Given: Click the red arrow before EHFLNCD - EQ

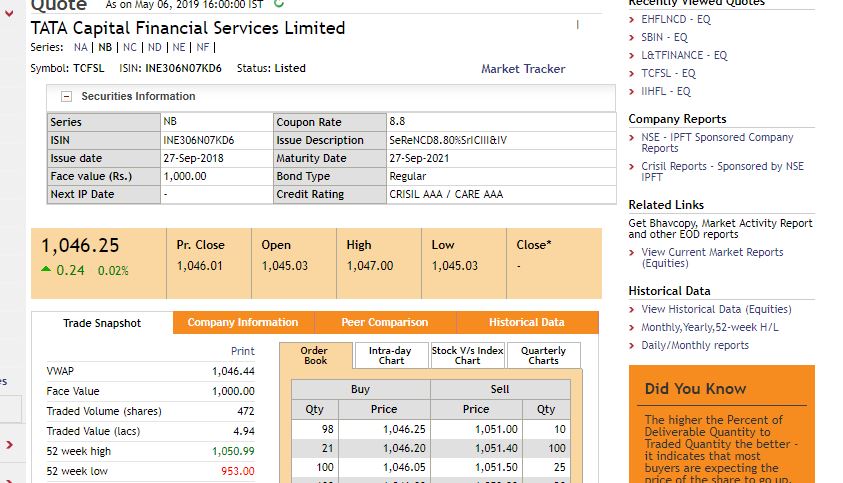Looking at the screenshot, I should (632, 20).
